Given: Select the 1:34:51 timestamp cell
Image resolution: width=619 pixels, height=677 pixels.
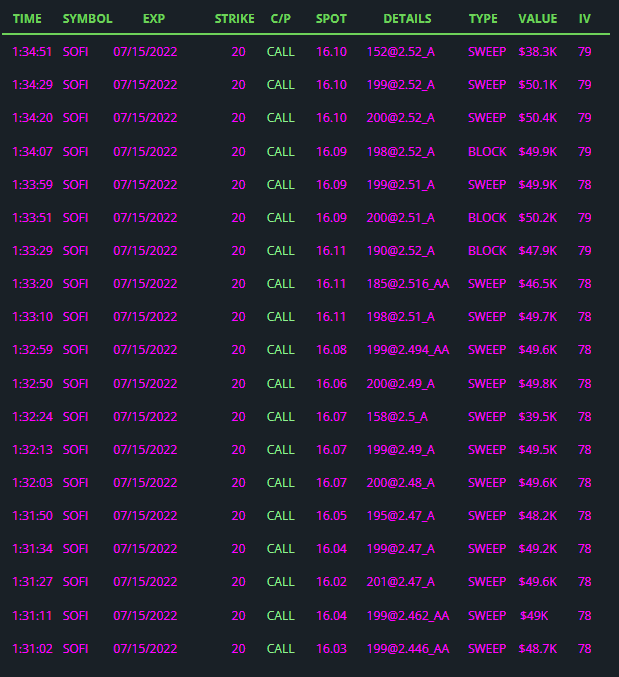Looking at the screenshot, I should coord(32,52).
